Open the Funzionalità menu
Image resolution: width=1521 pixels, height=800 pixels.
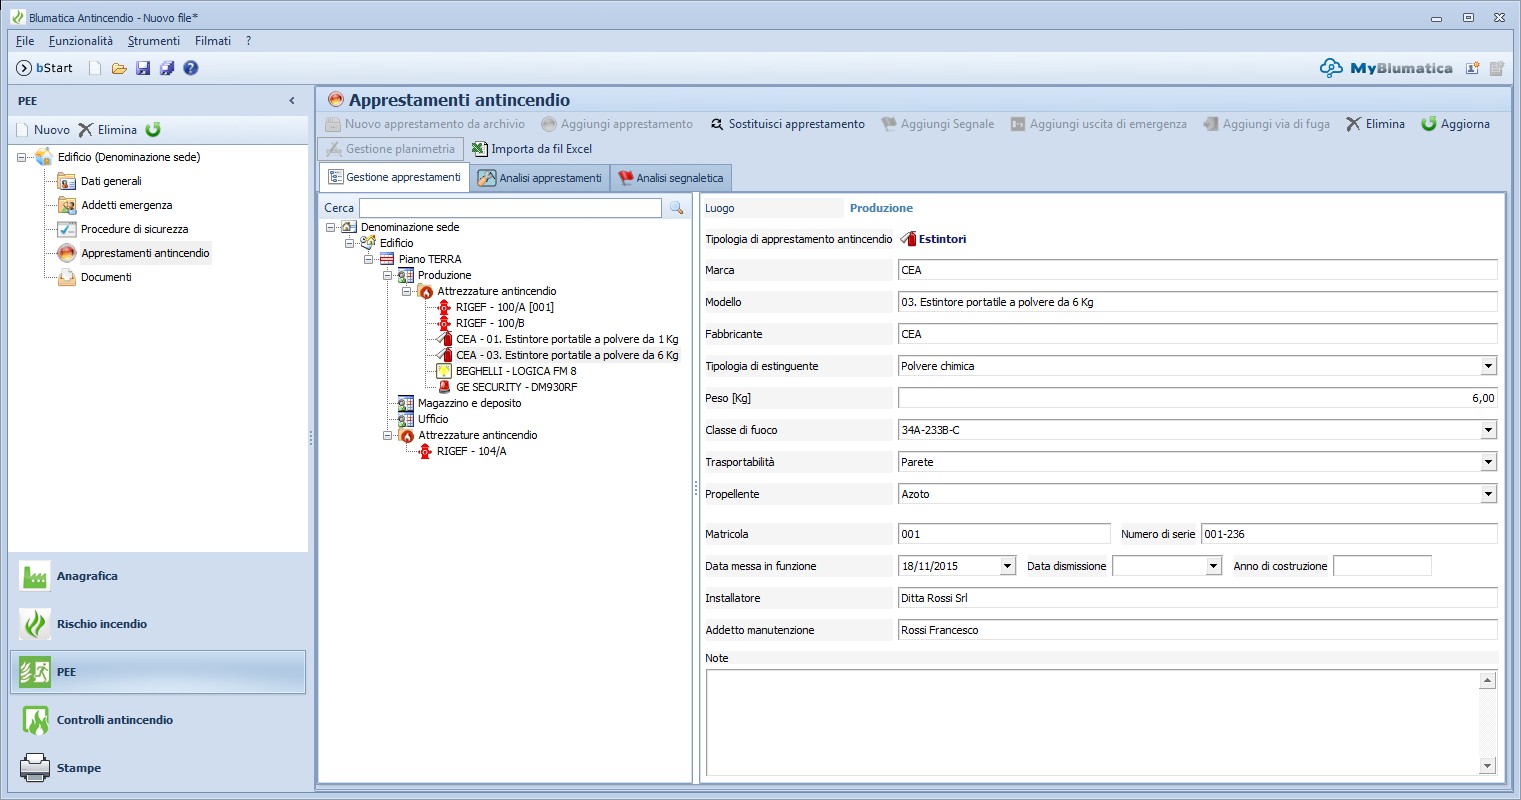point(81,41)
